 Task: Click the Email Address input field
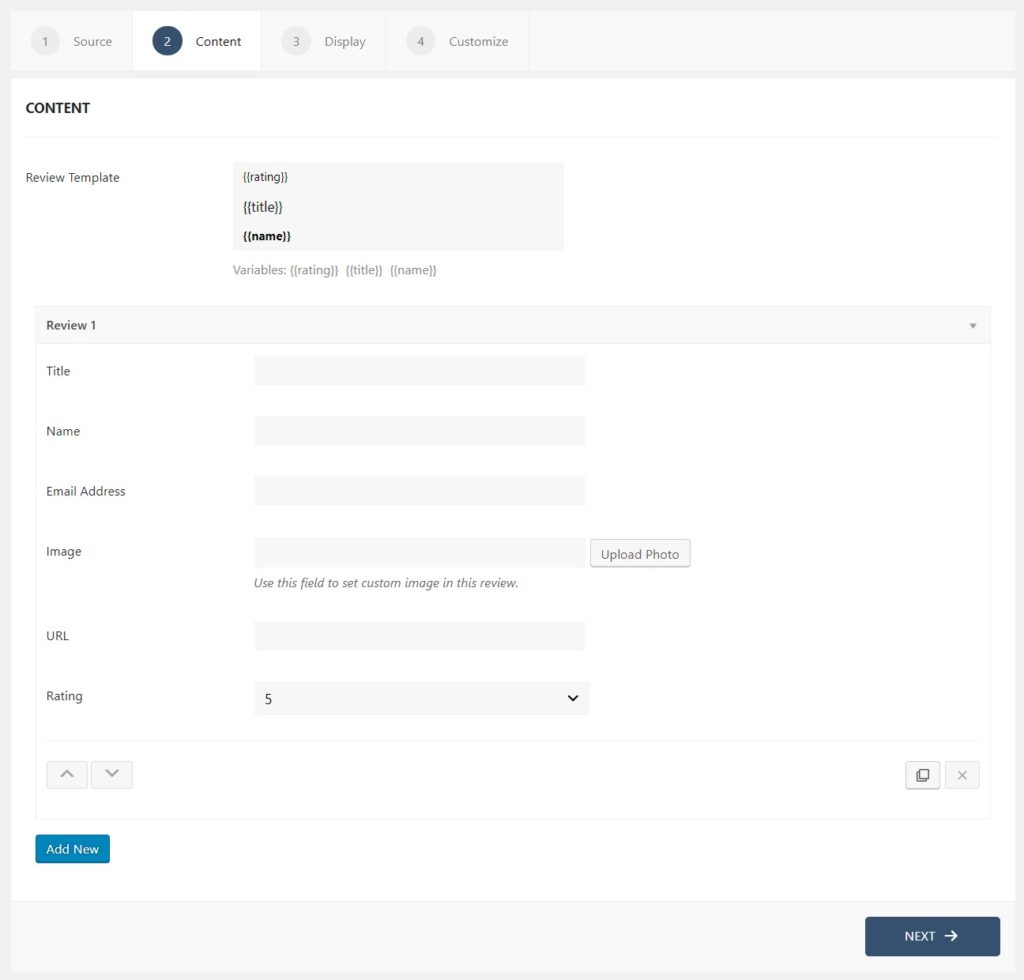point(420,491)
